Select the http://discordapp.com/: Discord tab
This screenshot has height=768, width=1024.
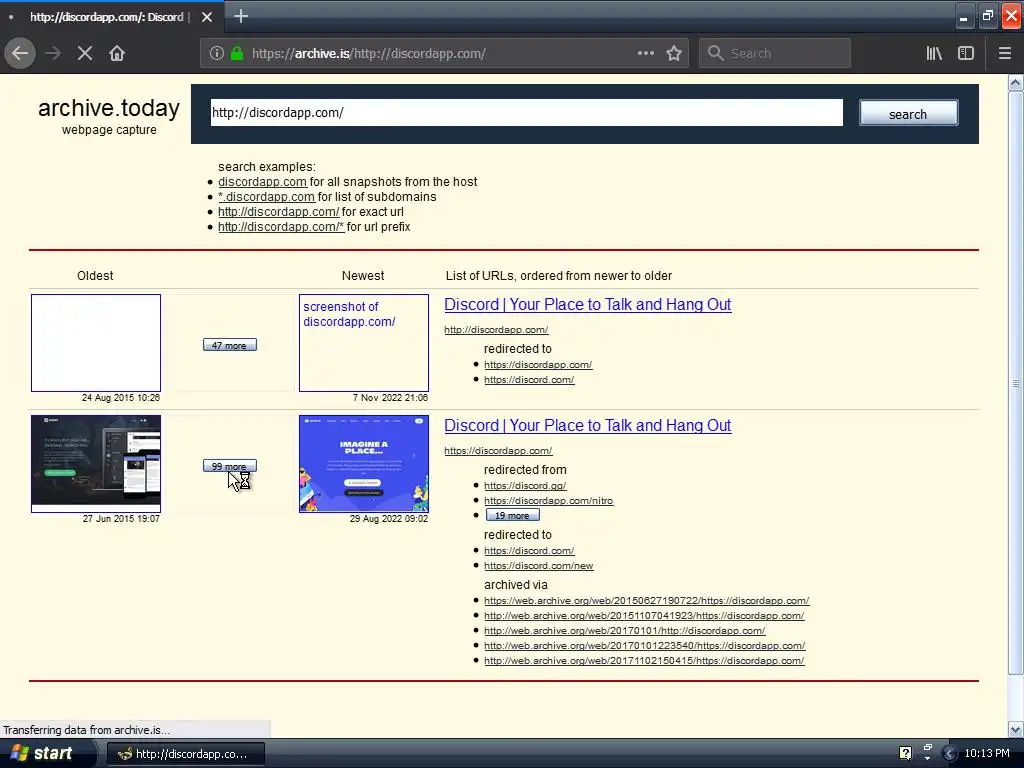(x=112, y=17)
